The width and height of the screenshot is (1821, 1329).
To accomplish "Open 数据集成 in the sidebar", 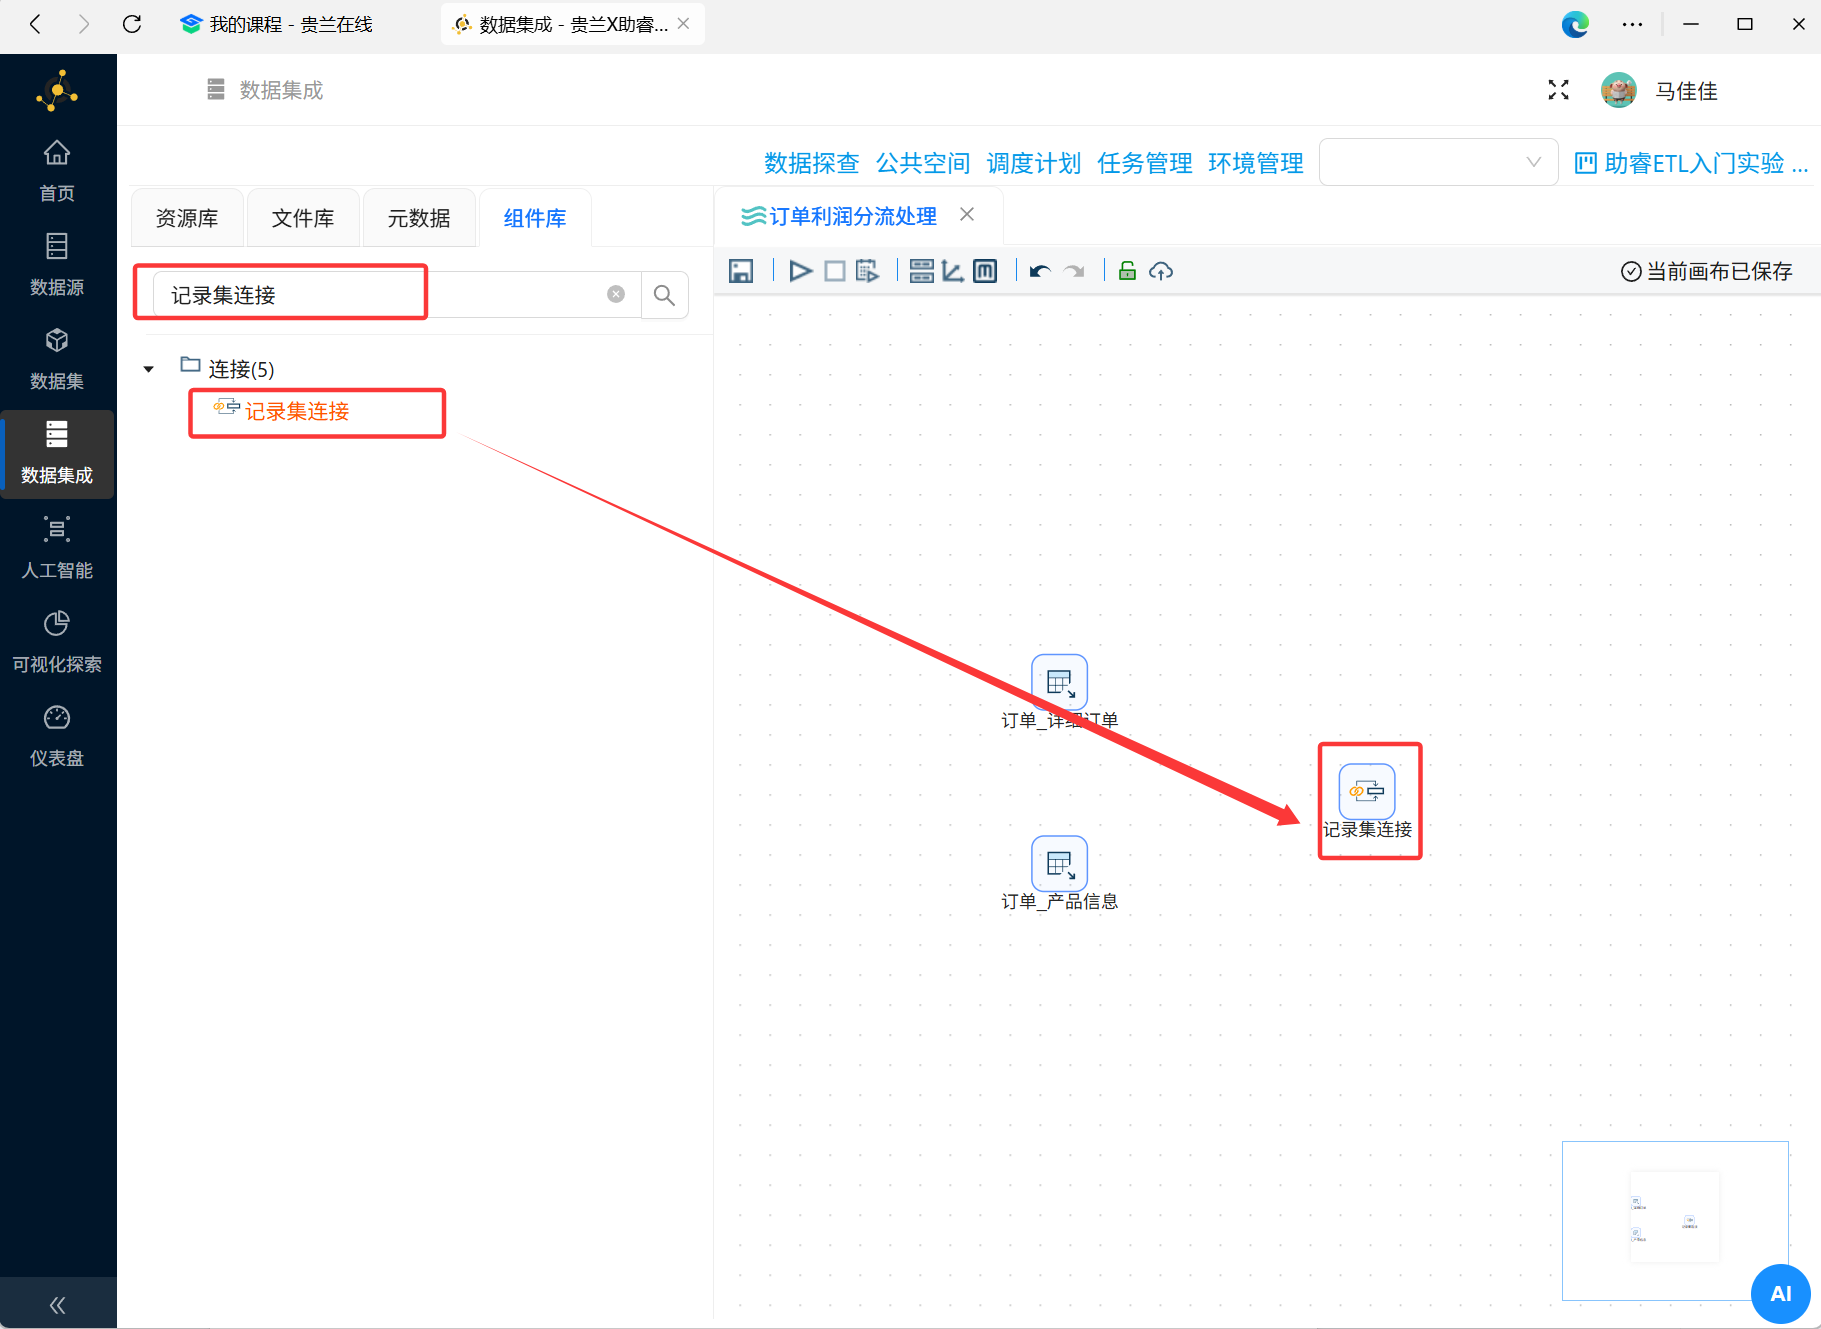I will tap(57, 454).
